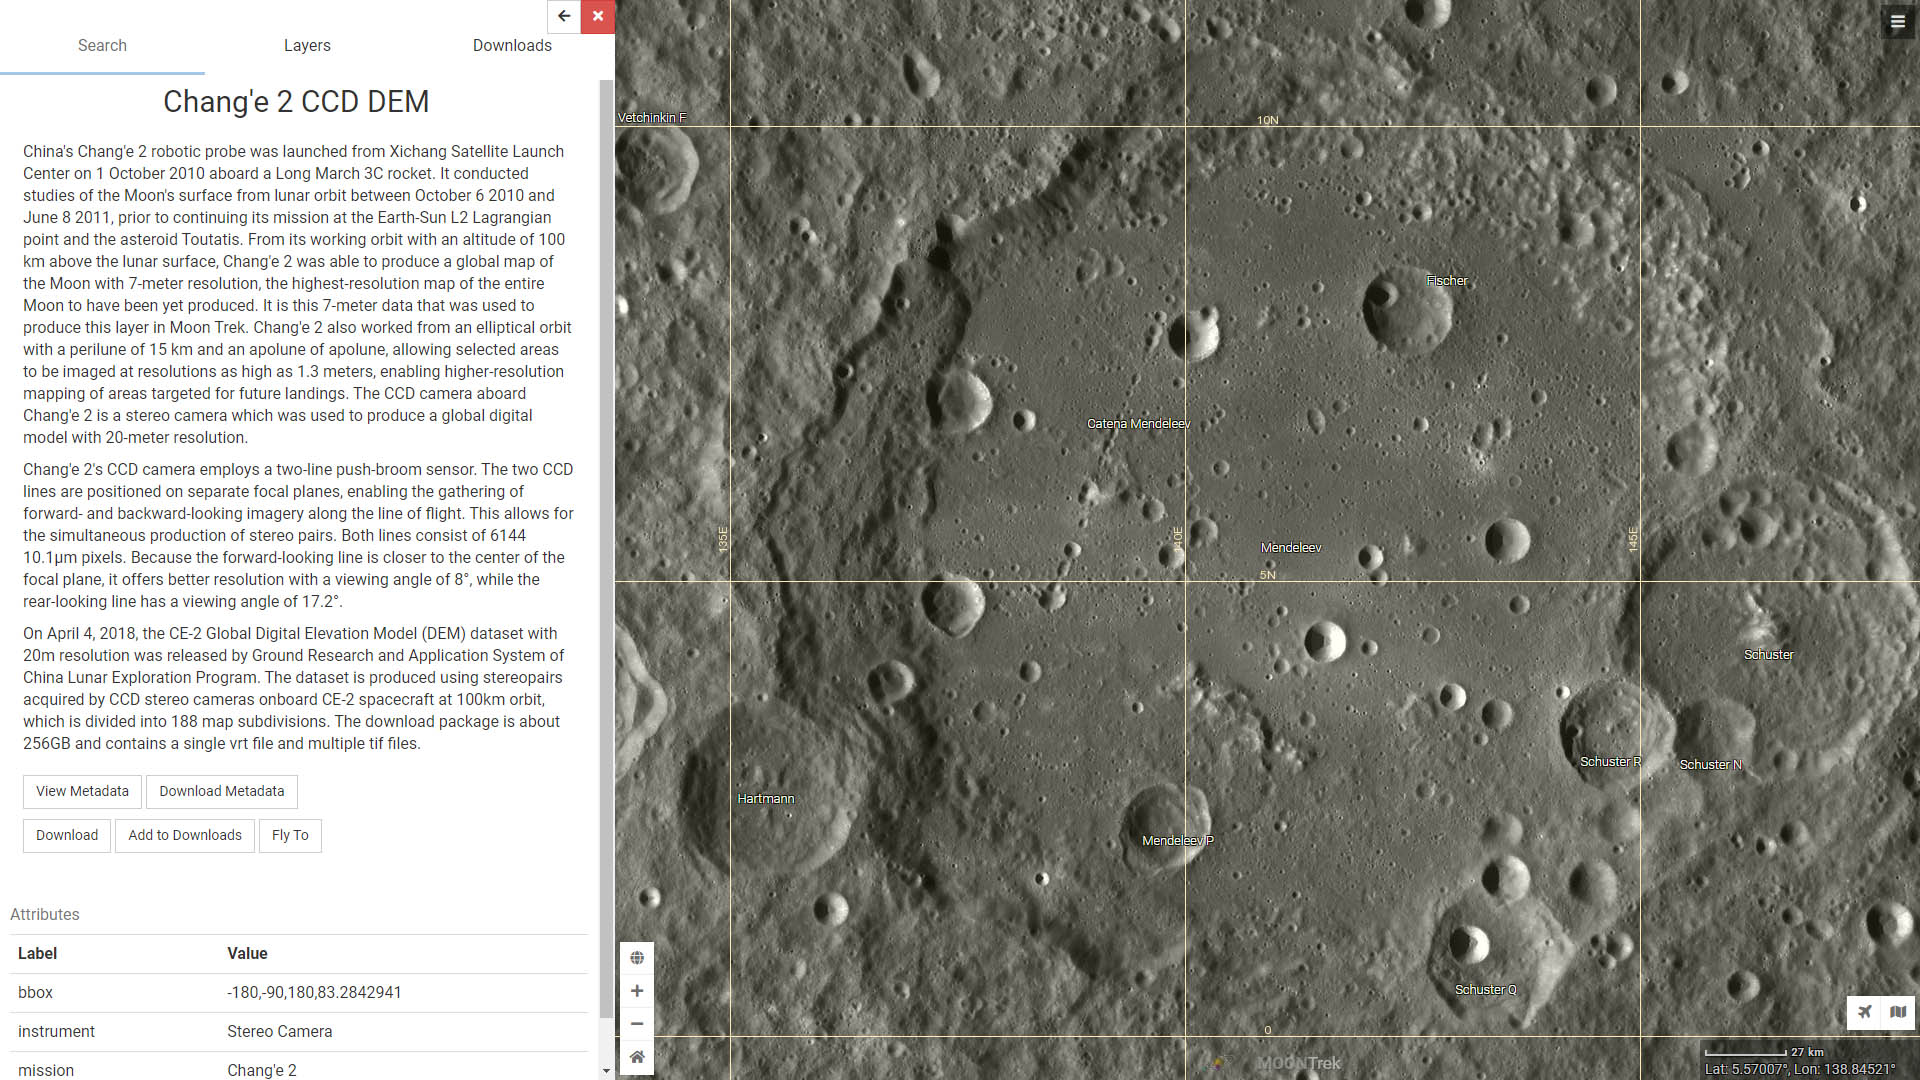1920x1080 pixels.
Task: Click the Schuster N label
Action: click(x=1711, y=765)
